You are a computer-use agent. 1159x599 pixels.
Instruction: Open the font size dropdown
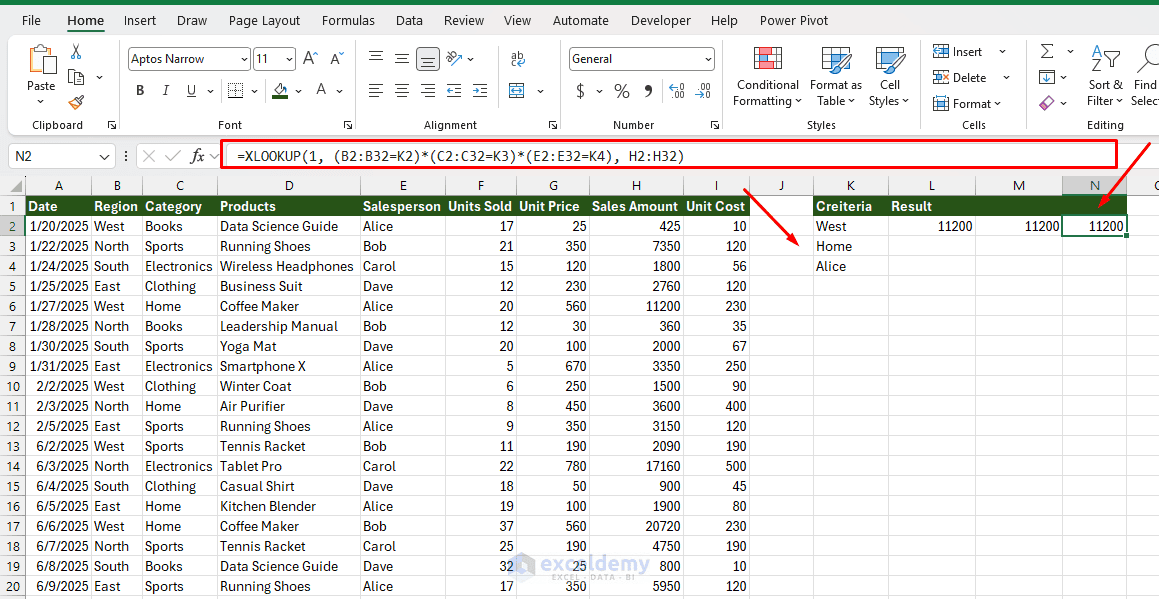click(289, 59)
